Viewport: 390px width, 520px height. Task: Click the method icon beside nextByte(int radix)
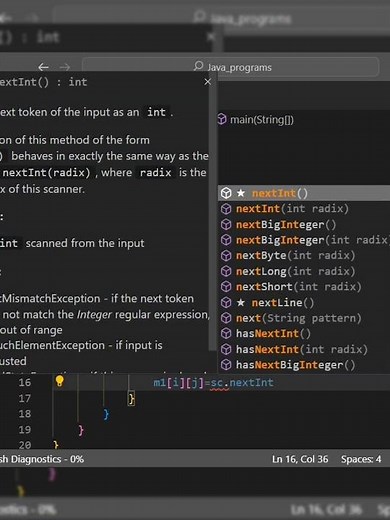click(x=226, y=256)
